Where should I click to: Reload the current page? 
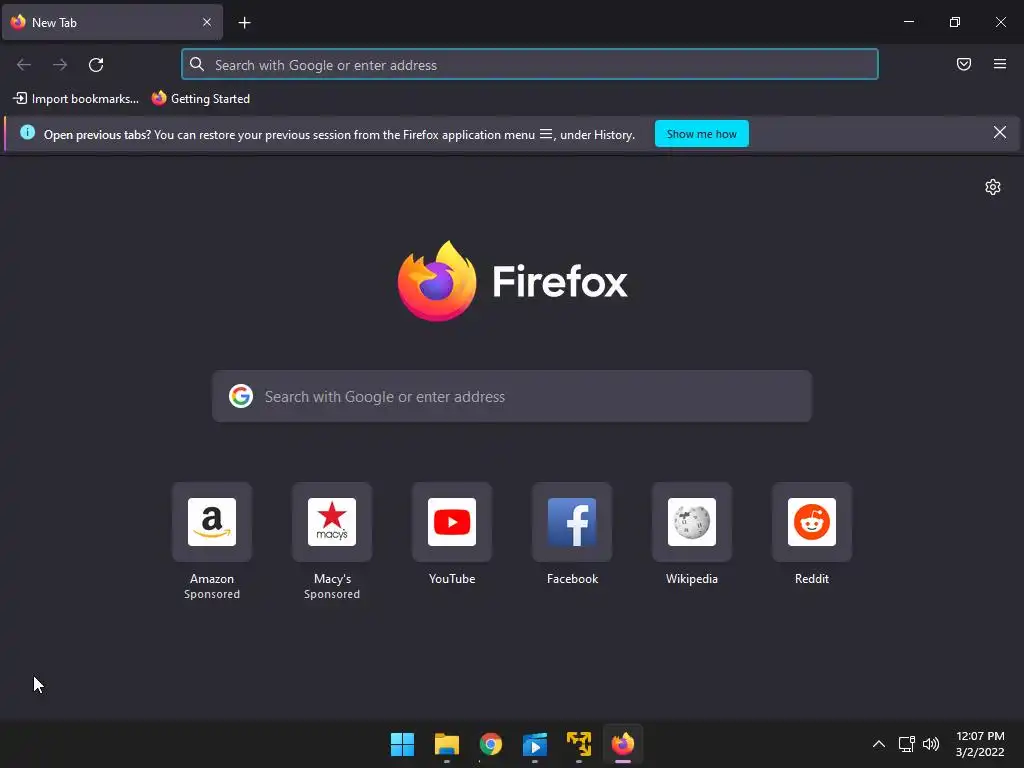[x=96, y=65]
